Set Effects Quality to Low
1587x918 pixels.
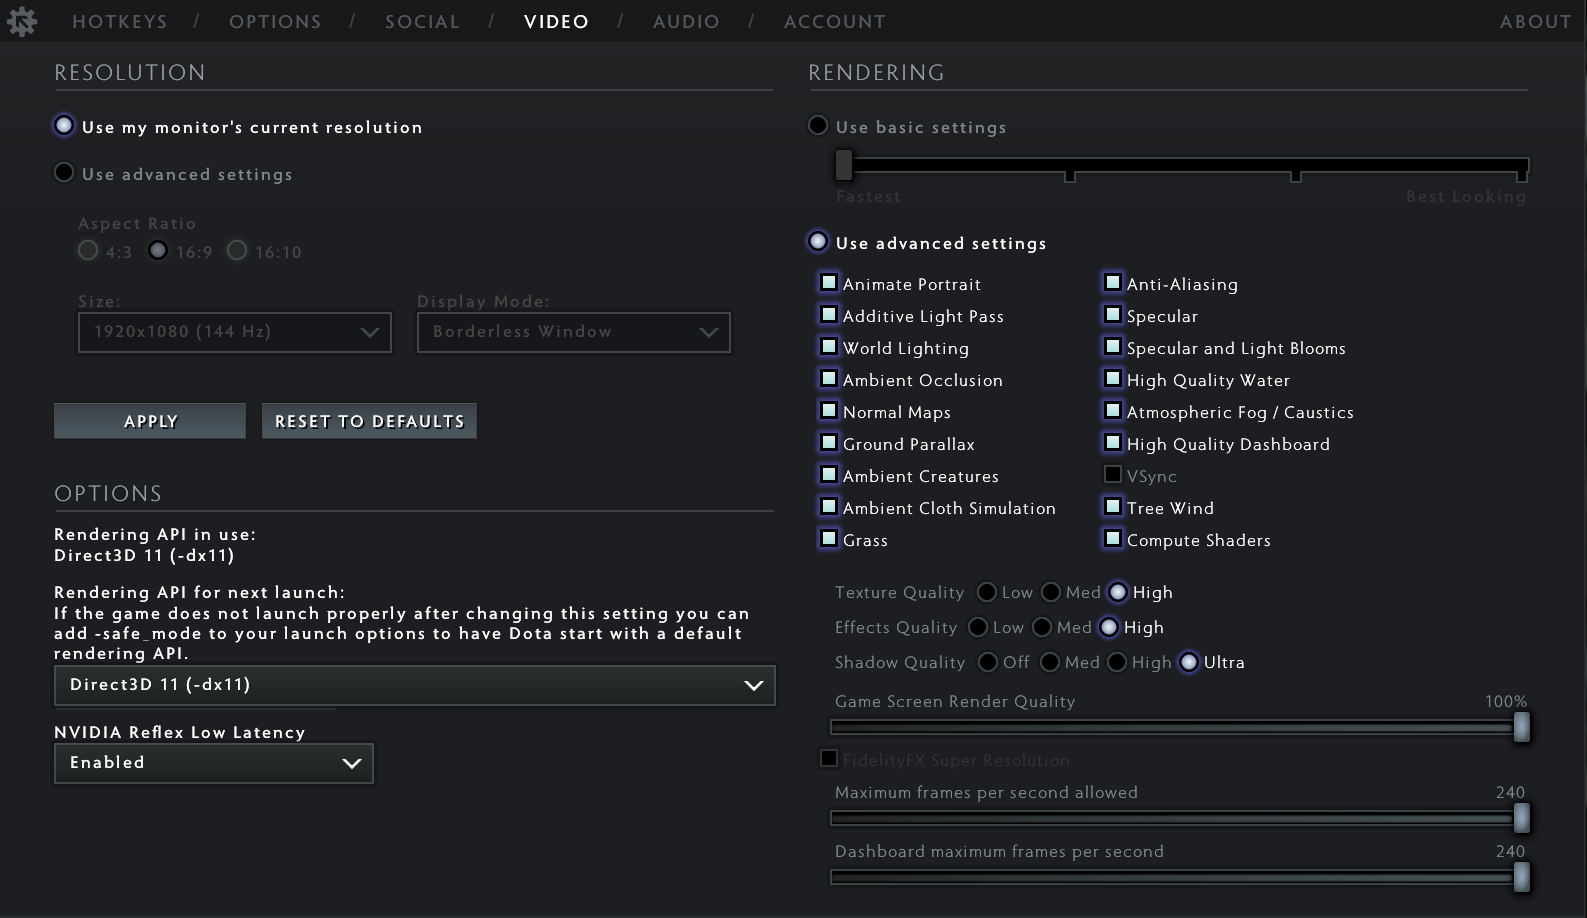[978, 627]
